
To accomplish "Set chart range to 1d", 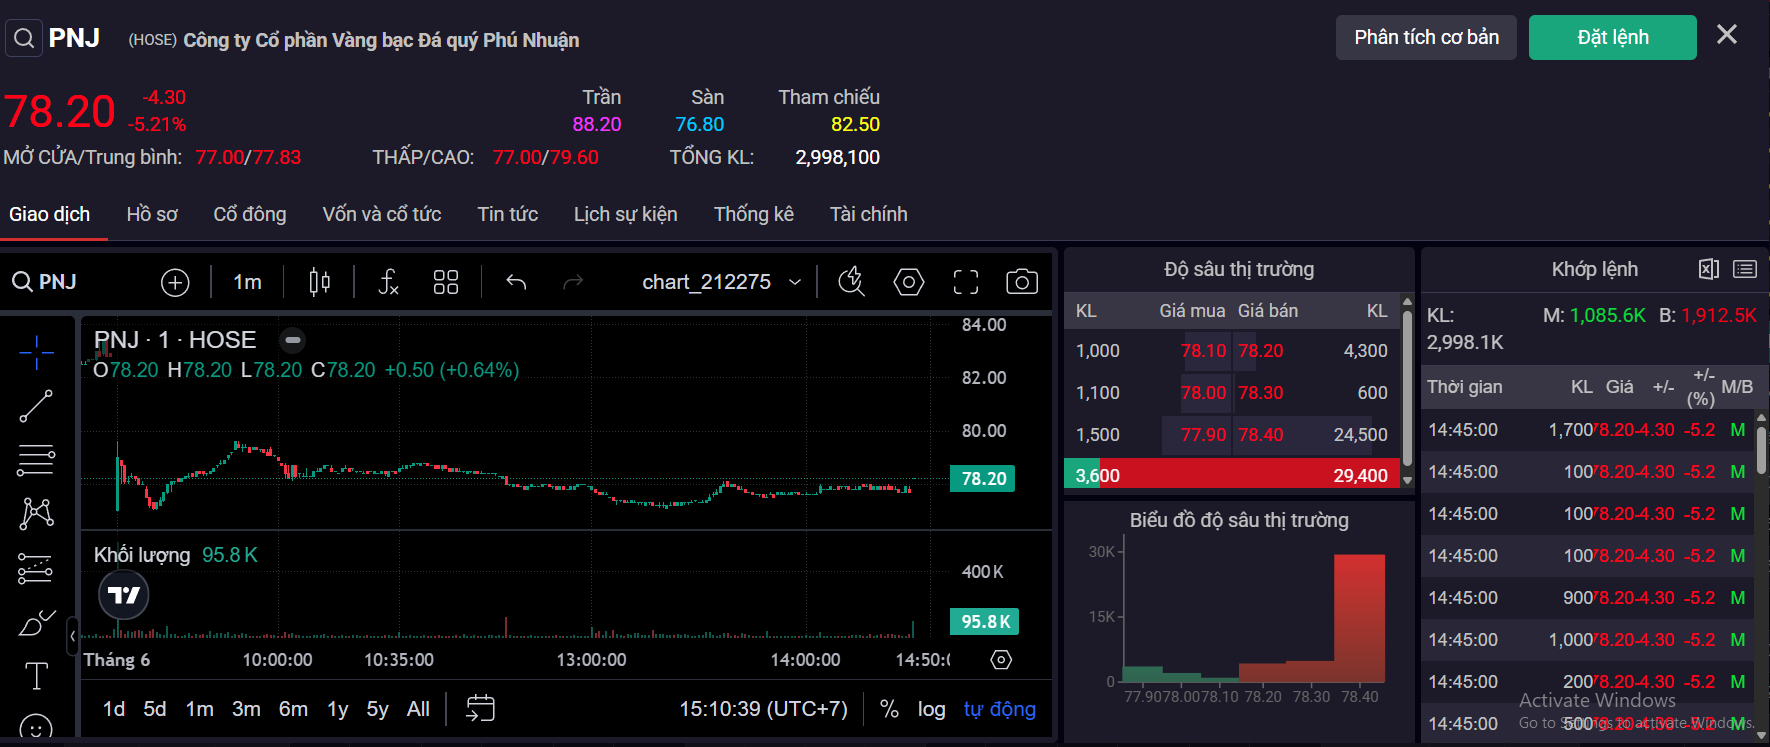I will click(114, 709).
